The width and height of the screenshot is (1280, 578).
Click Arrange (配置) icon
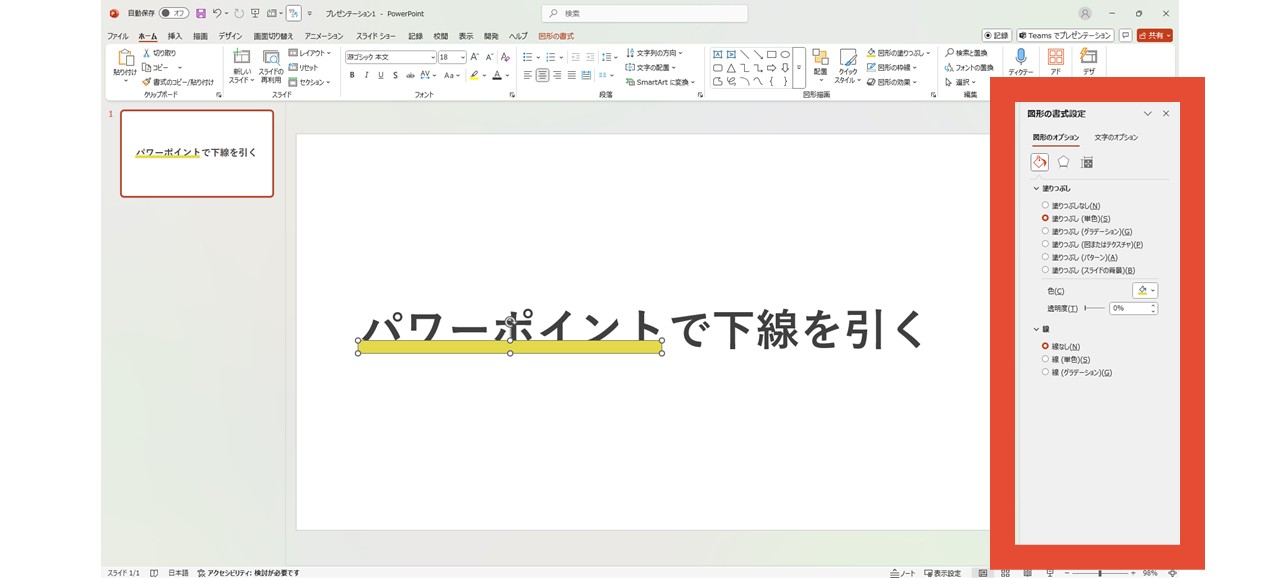(x=820, y=57)
